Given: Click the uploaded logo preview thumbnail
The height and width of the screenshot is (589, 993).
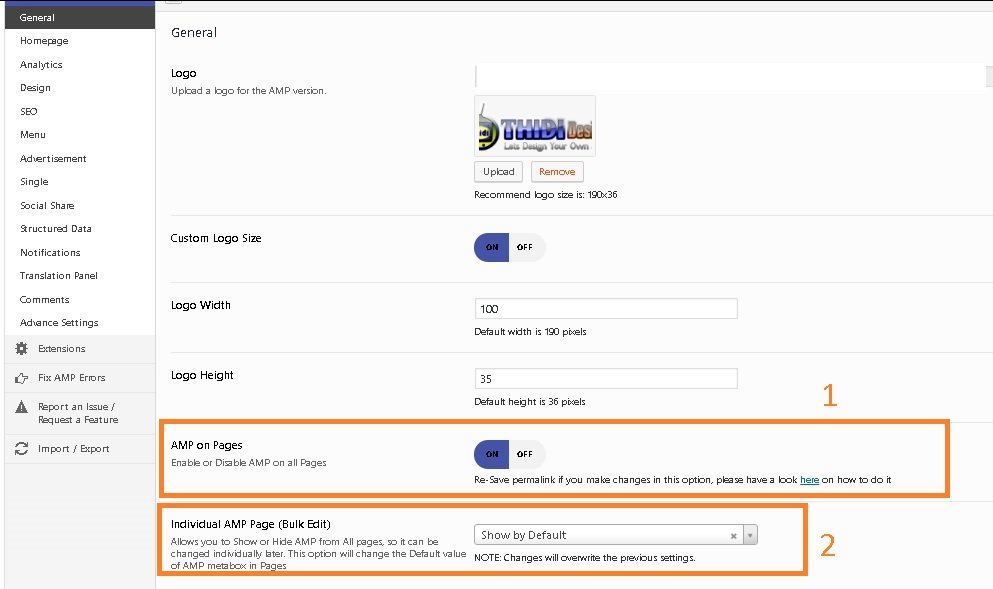Looking at the screenshot, I should click(535, 126).
